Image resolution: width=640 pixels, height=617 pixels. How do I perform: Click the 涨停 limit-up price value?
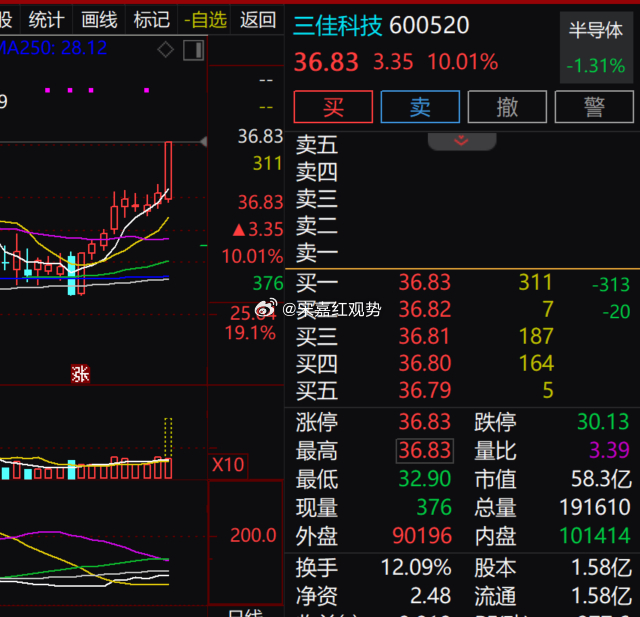424,422
